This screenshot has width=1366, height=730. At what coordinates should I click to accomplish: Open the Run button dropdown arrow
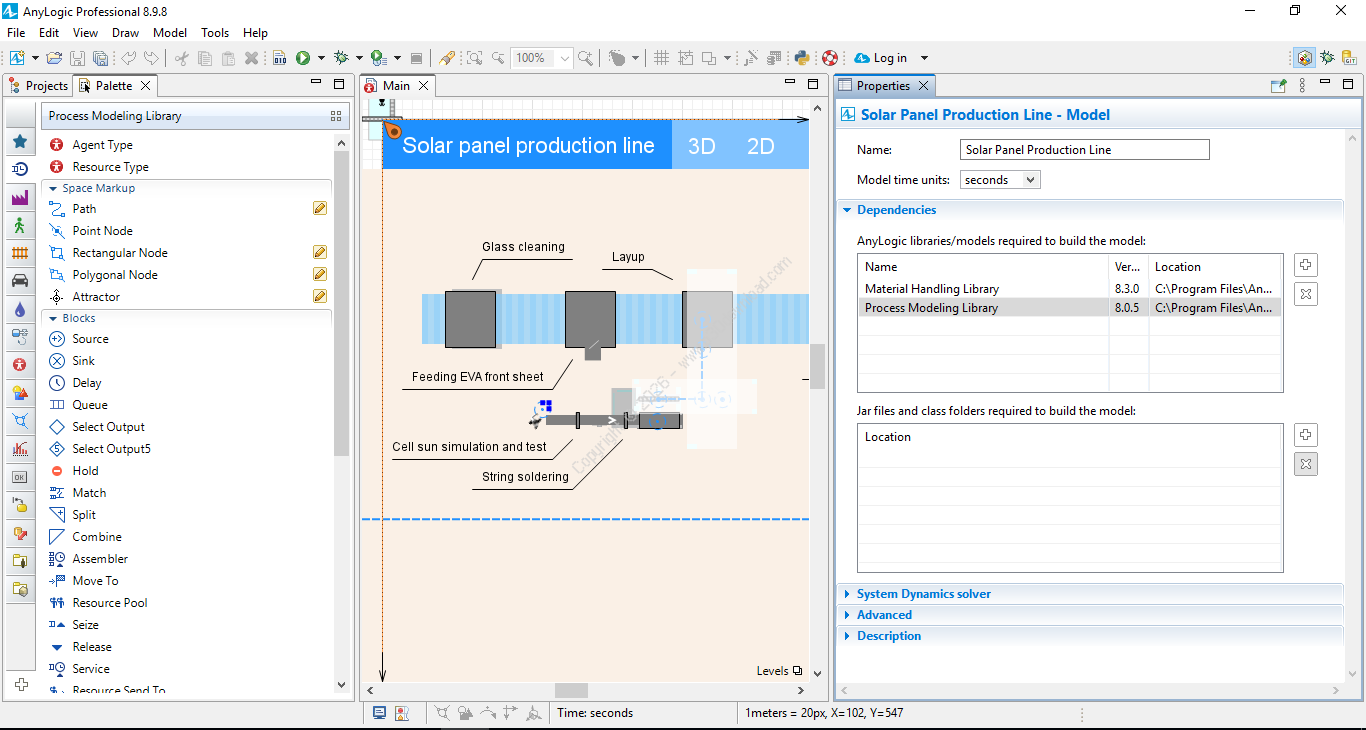(319, 58)
